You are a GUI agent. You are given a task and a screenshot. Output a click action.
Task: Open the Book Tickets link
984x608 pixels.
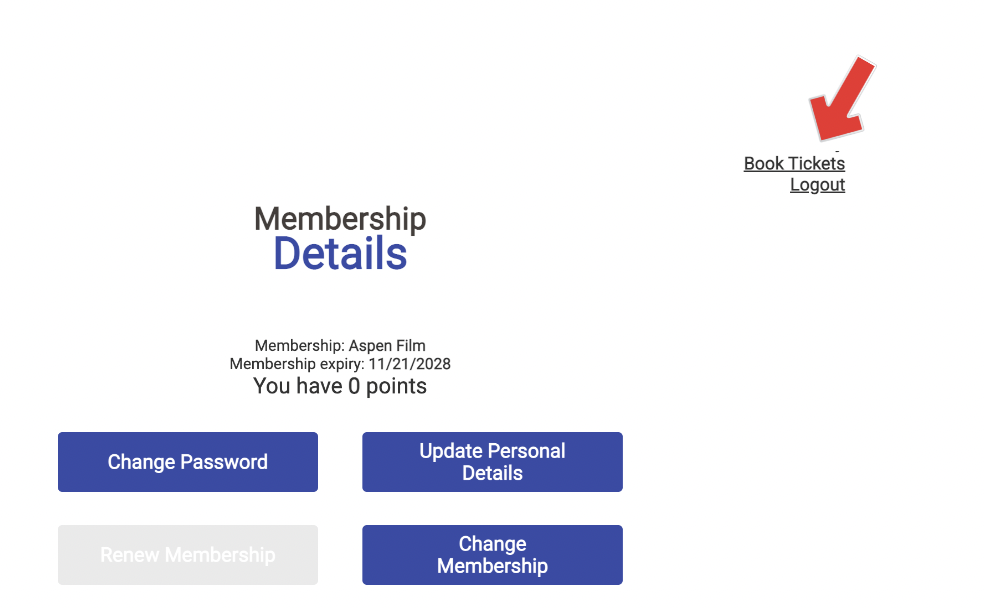coord(794,163)
